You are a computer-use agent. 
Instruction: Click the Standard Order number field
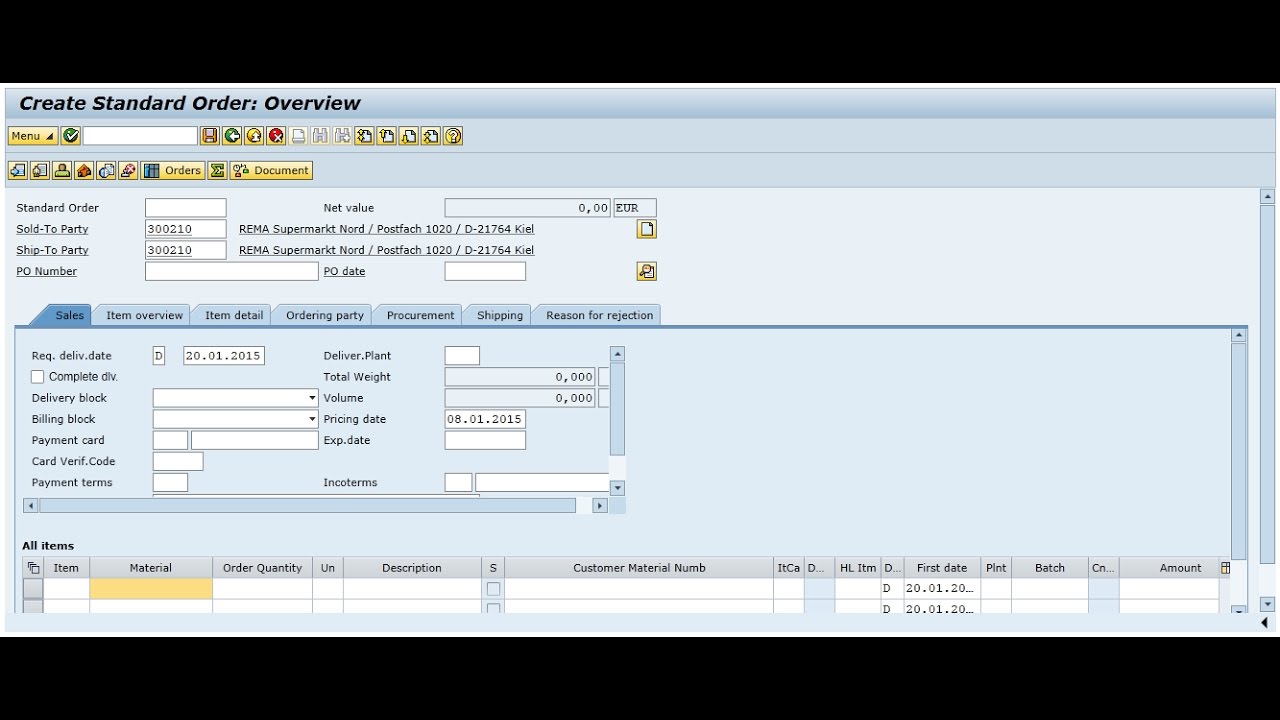[186, 208]
